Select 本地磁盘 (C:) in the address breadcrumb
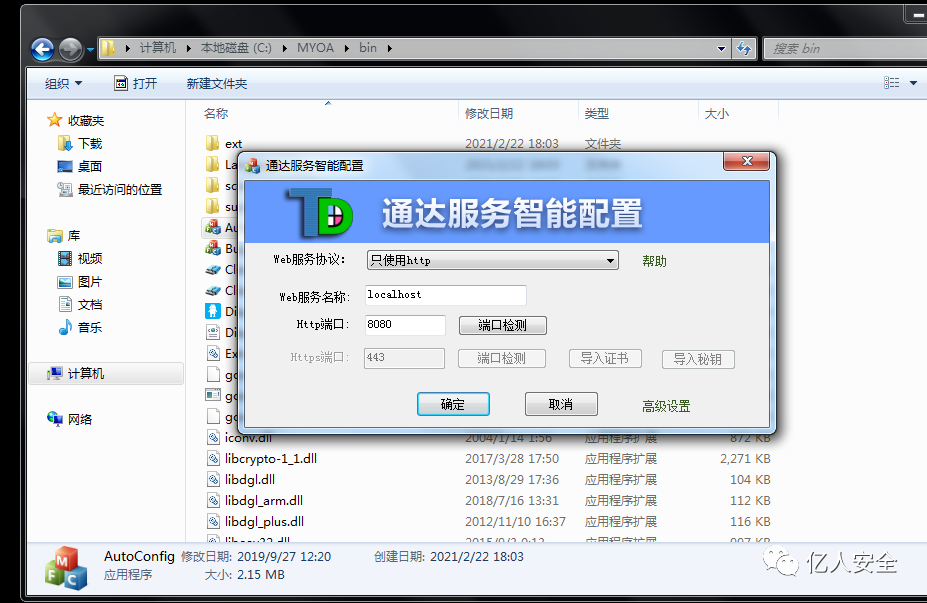Screen dimensions: 927x603 236,48
